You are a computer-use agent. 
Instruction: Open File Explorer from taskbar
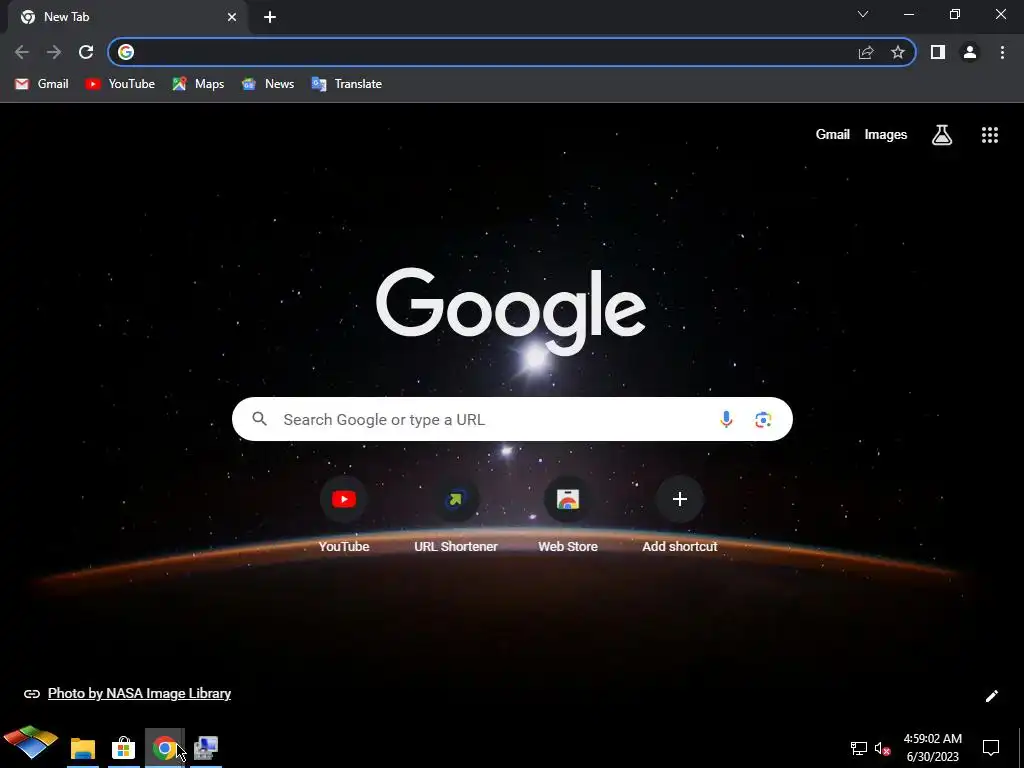click(83, 748)
